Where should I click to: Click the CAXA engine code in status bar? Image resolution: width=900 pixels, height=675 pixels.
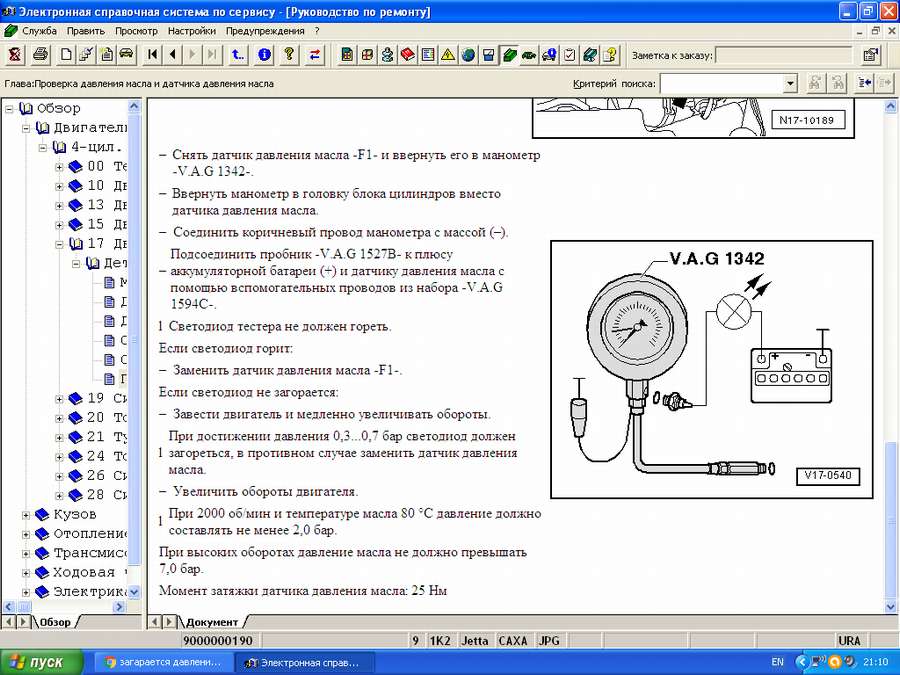click(x=513, y=641)
